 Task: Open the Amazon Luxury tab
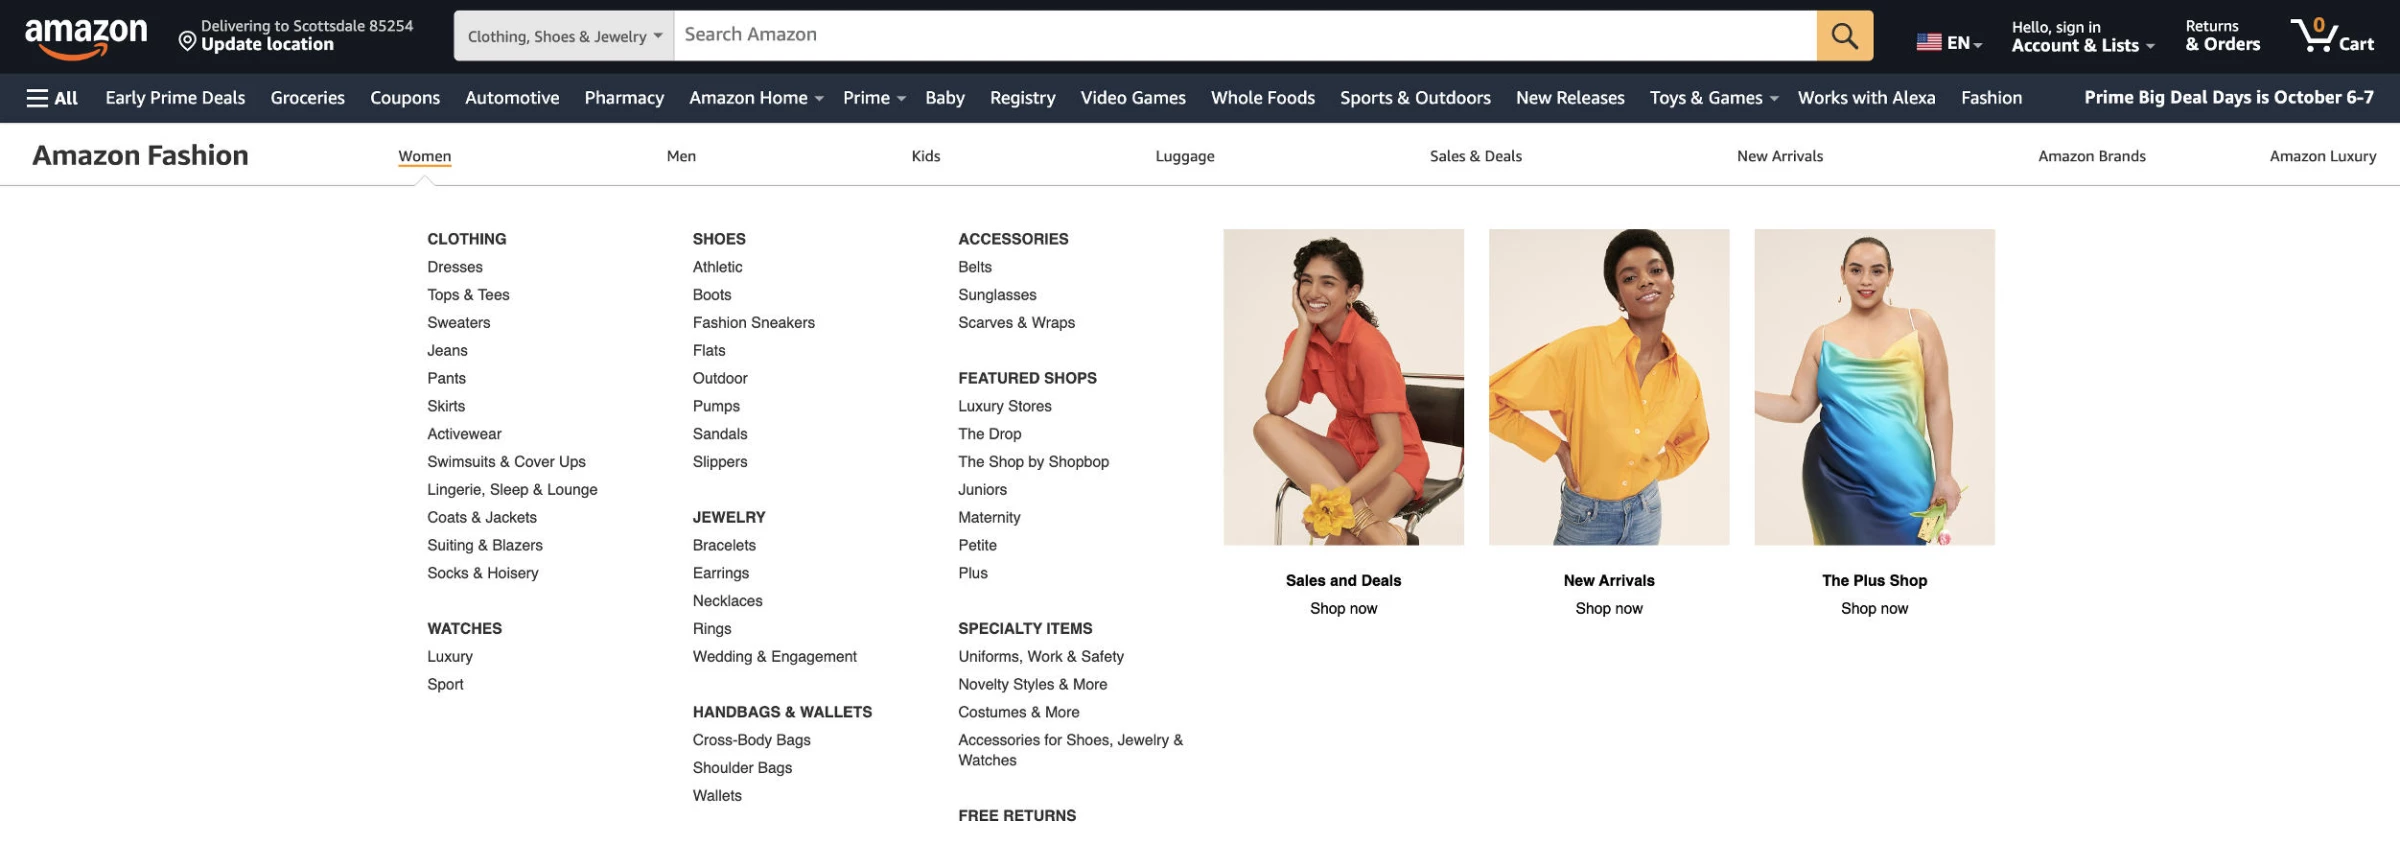[2322, 156]
